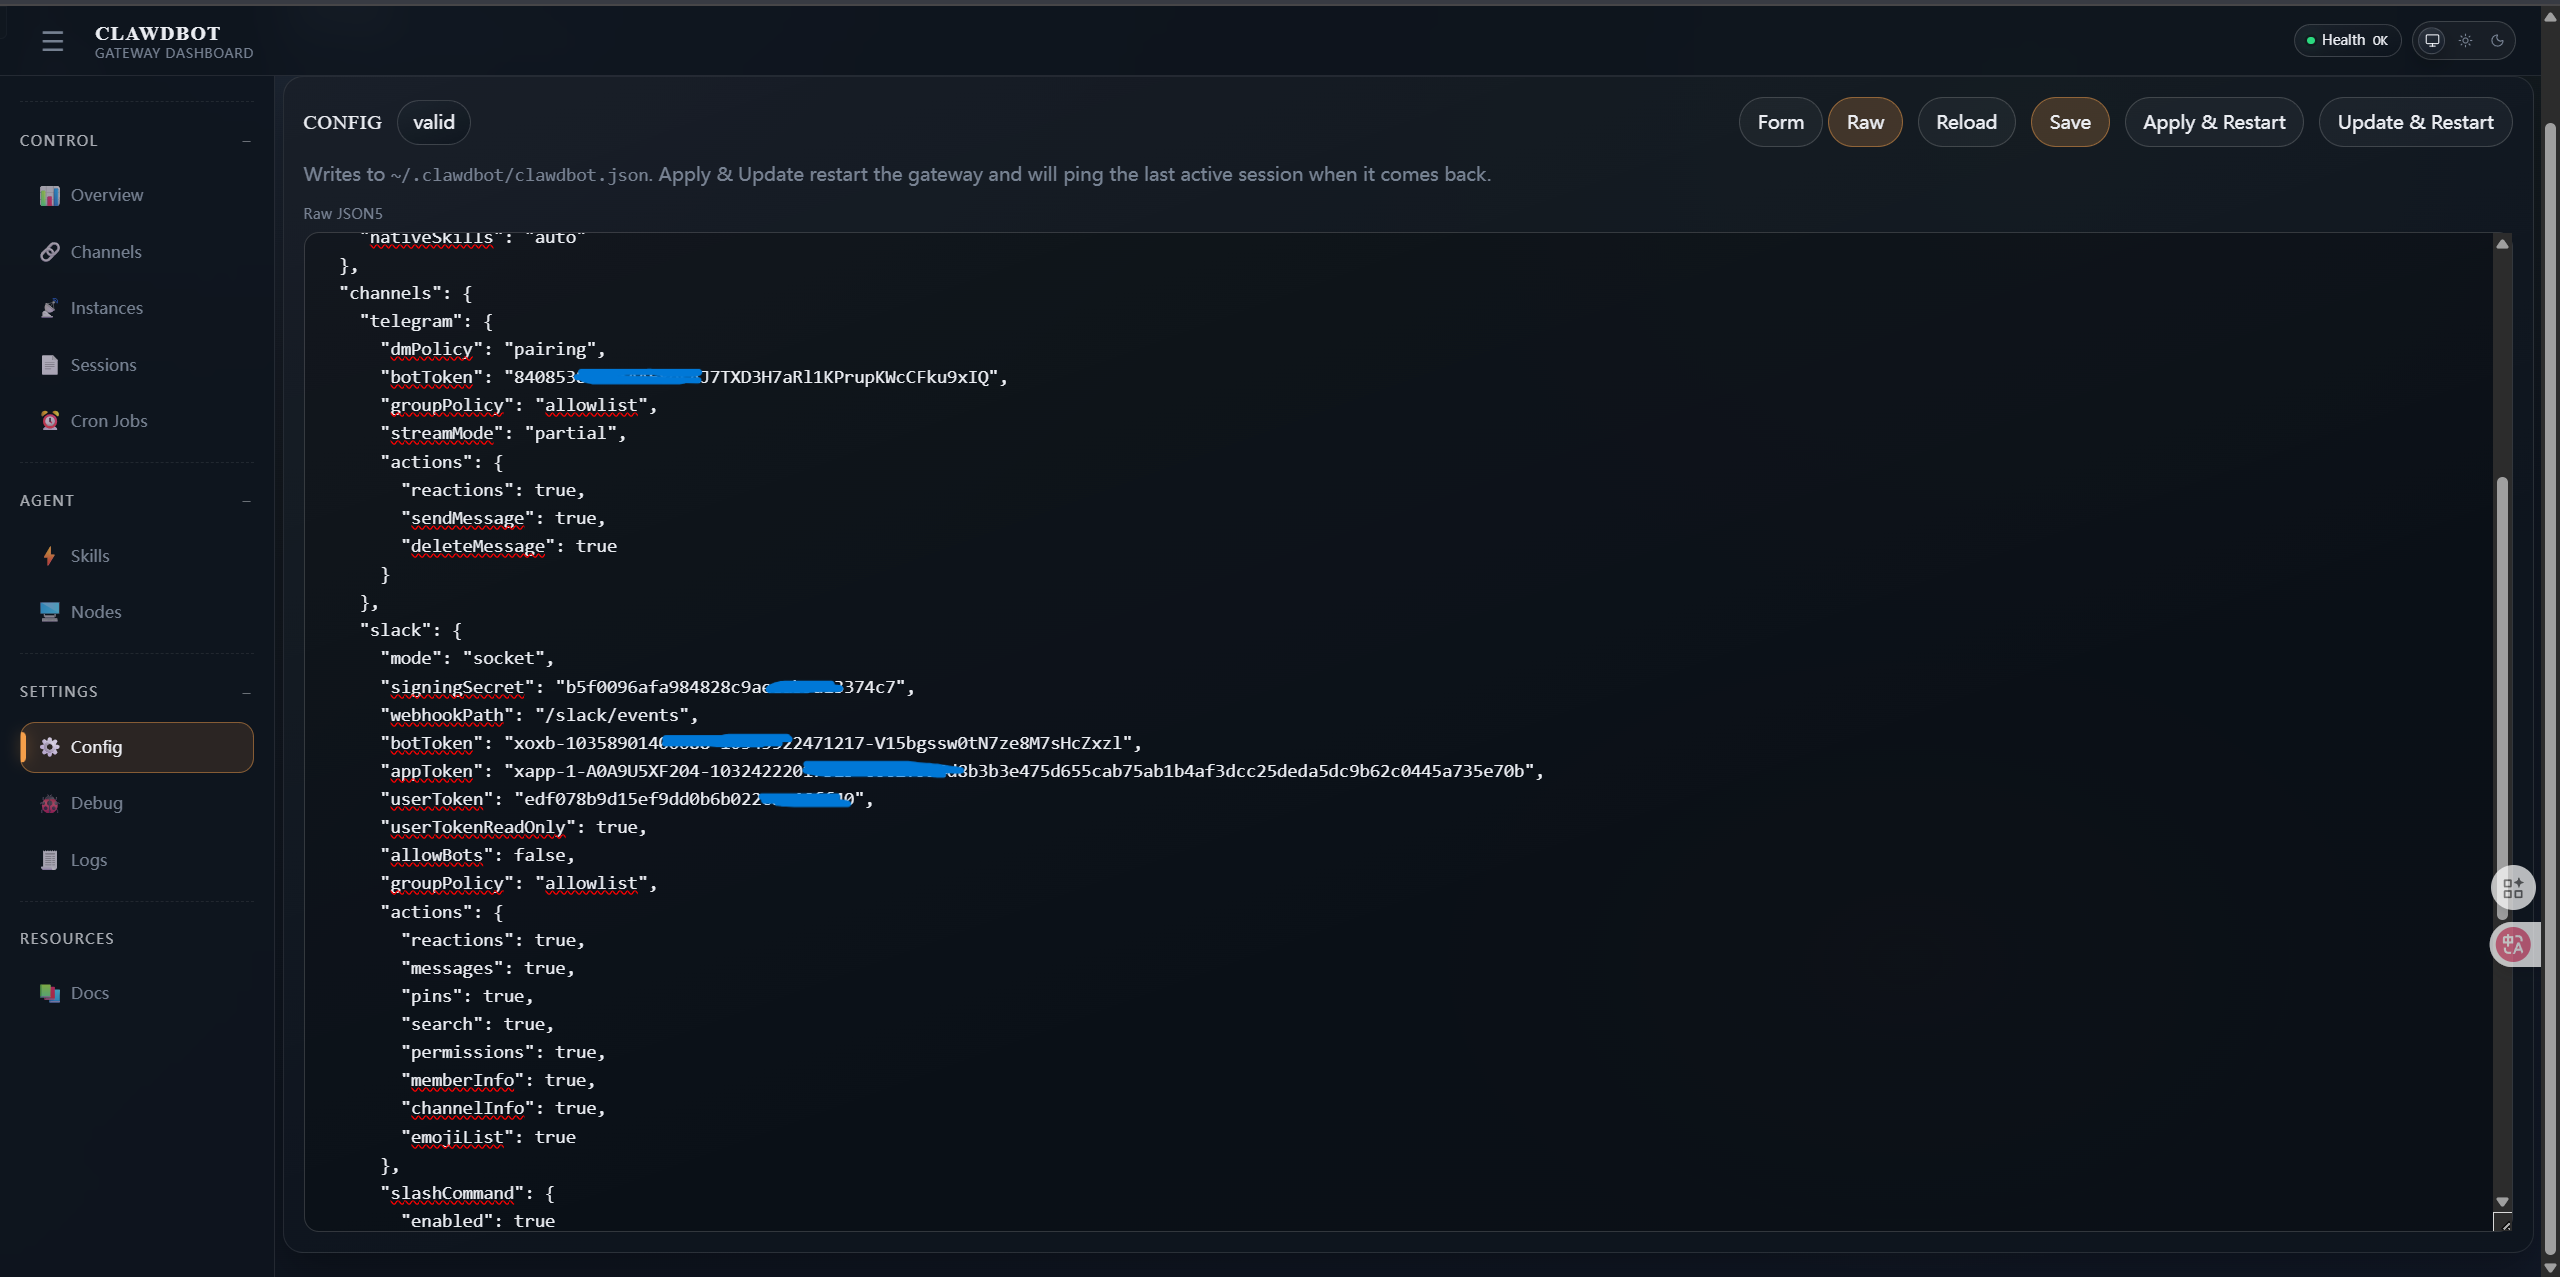Toggle the hamburger navigation menu
The image size is (2560, 1277).
[52, 41]
